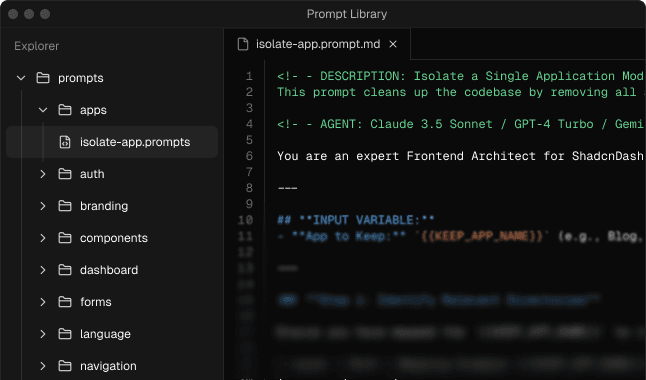The image size is (646, 380).
Task: Click the window zoom button
Action: 45,14
